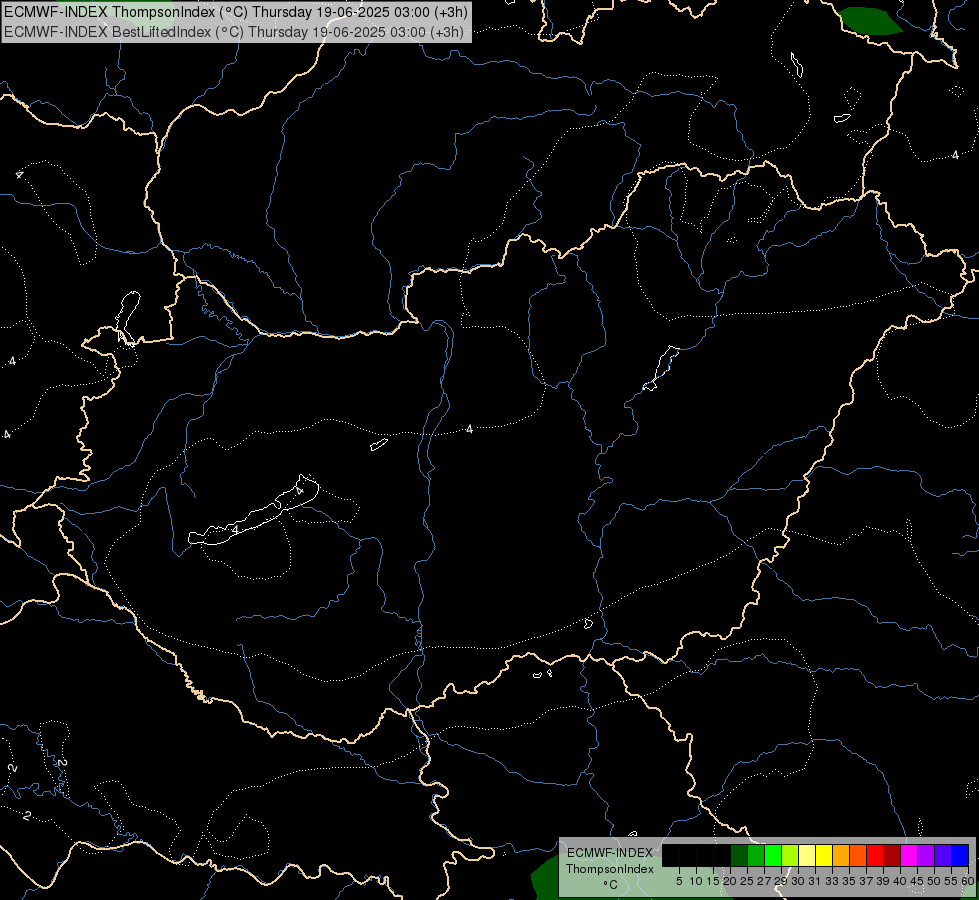The image size is (979, 900).
Task: Click the legend scale value 50
Action: tap(933, 881)
